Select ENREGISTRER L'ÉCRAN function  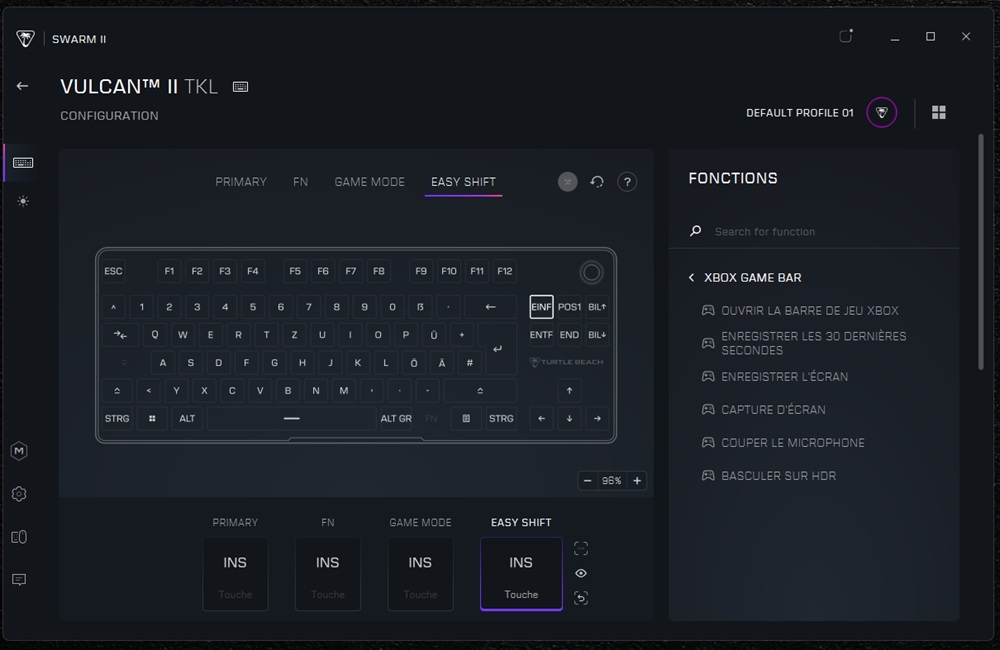tap(785, 376)
